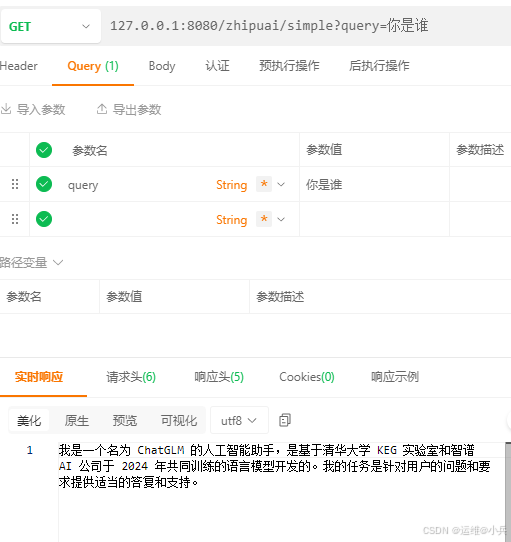Viewport: 511px width, 542px height.
Task: Open the 请求头(6) tab
Action: tap(131, 377)
